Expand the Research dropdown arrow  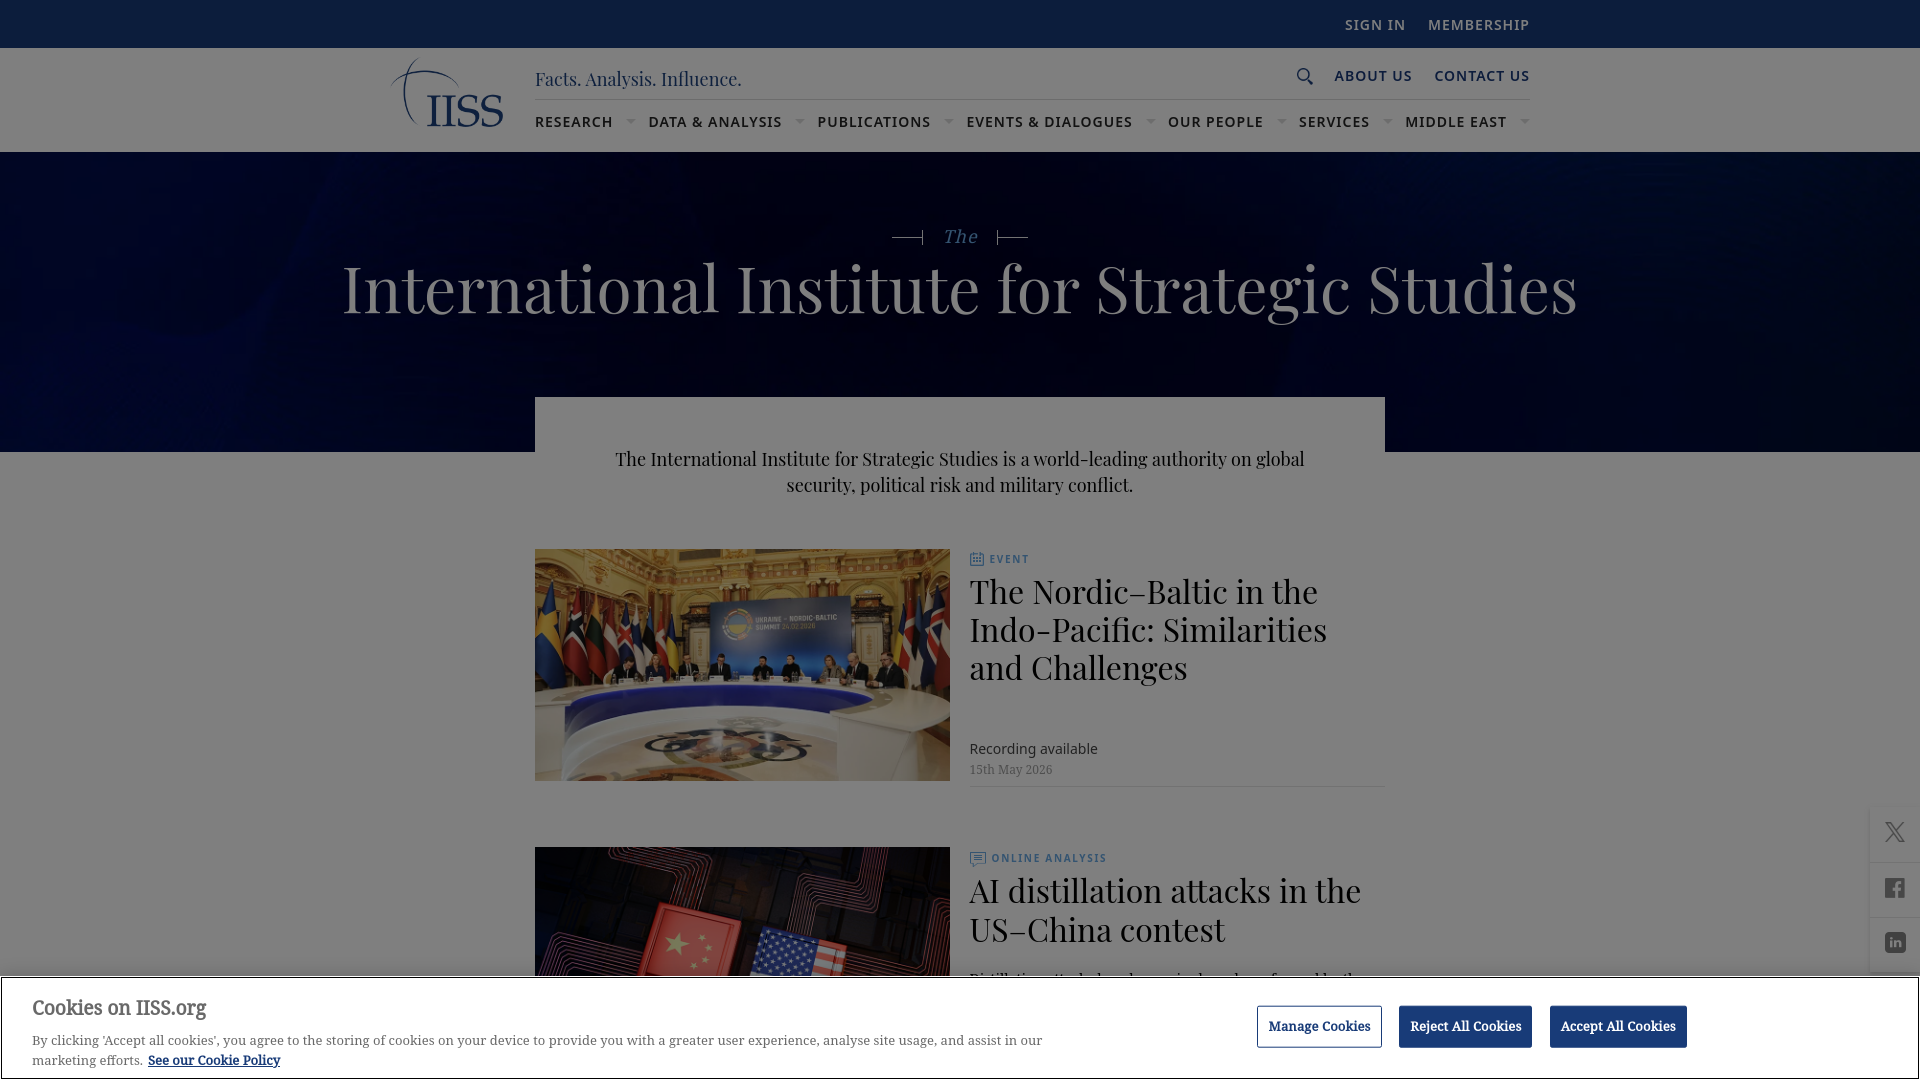[x=631, y=122]
